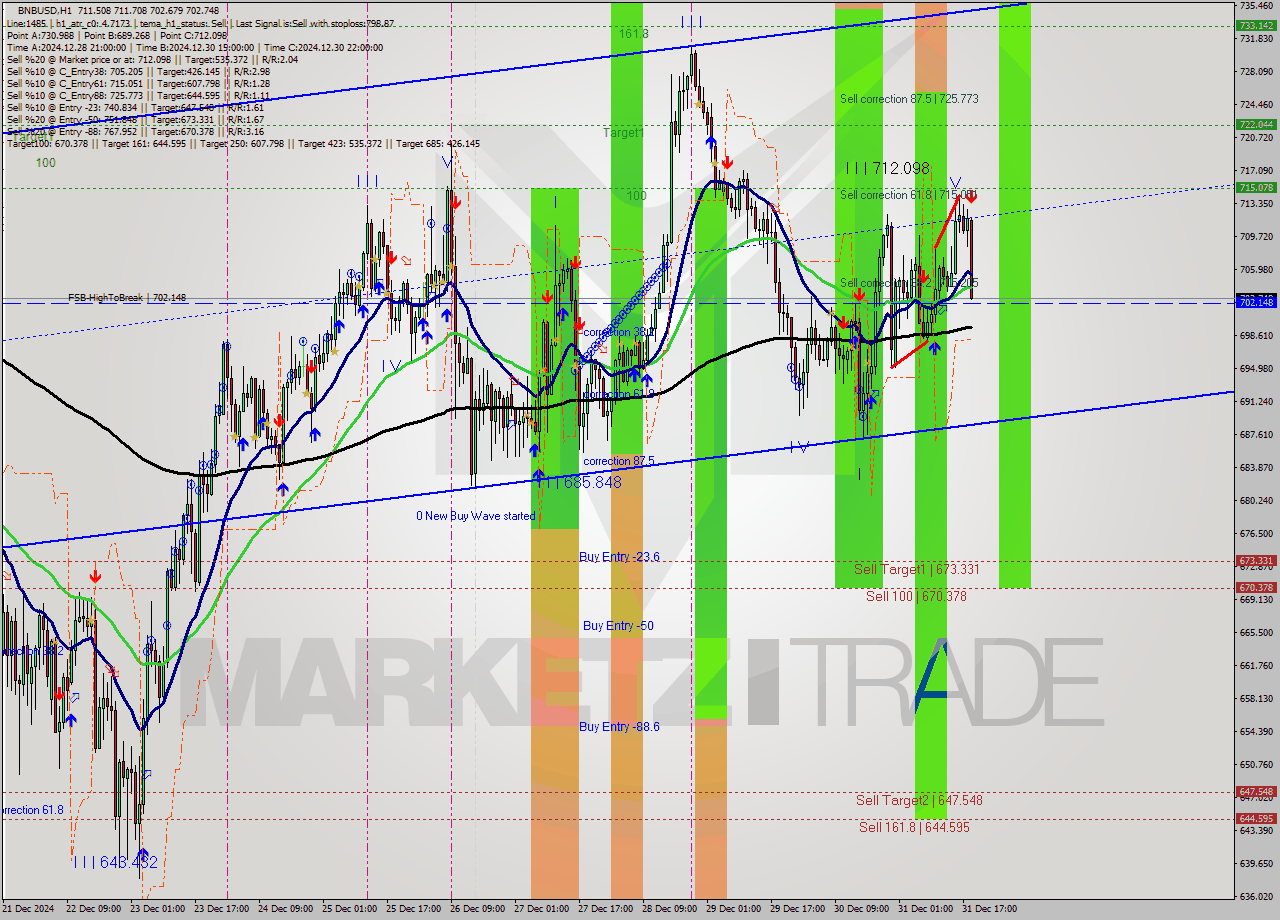The width and height of the screenshot is (1280, 920).
Task: Click the 658.130 price axis value
Action: point(1257,699)
